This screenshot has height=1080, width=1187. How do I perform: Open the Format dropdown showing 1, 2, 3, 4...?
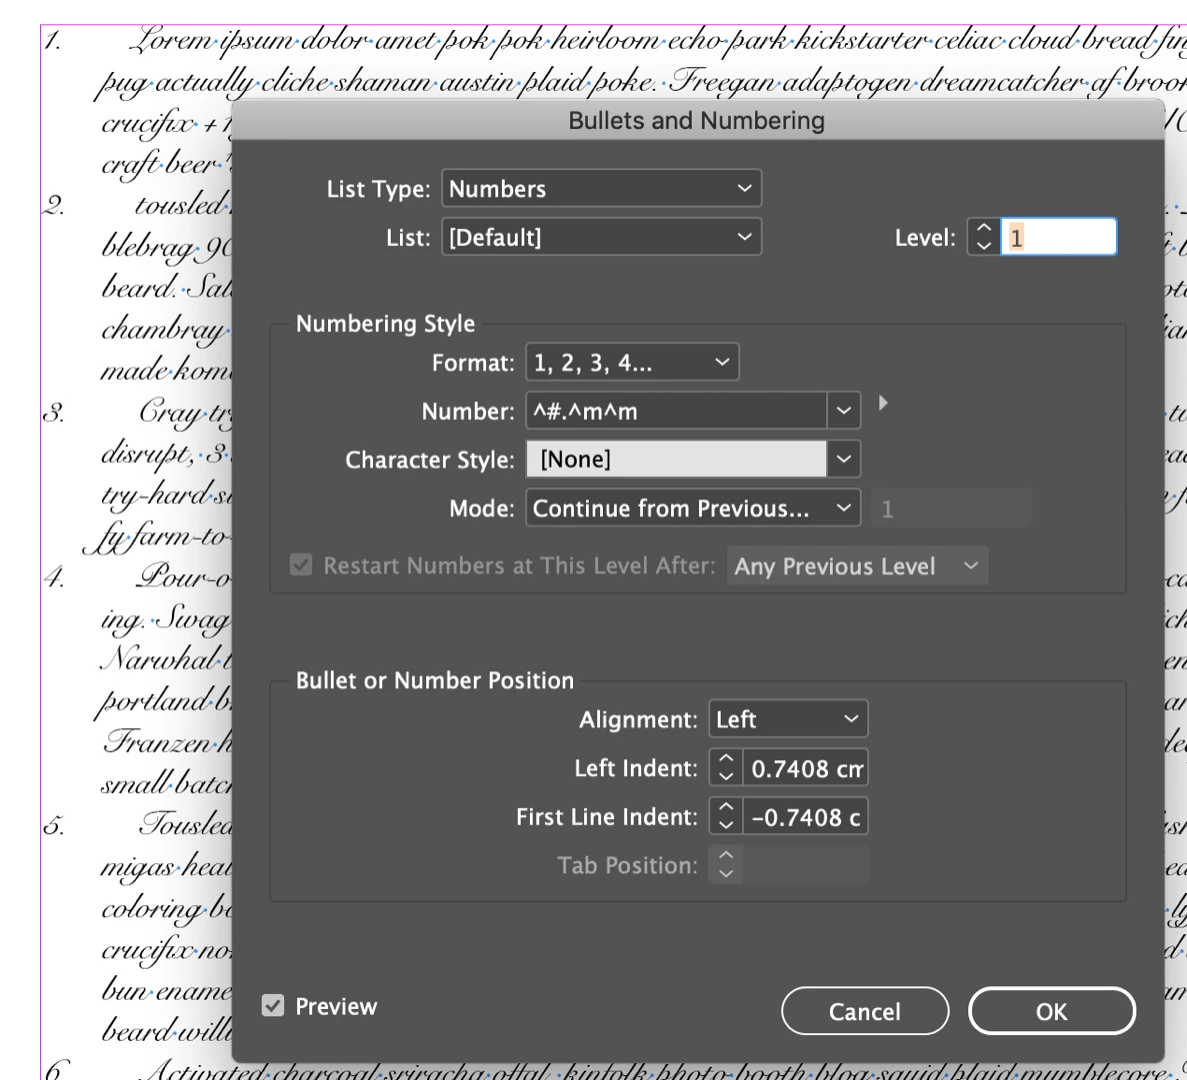tap(632, 363)
